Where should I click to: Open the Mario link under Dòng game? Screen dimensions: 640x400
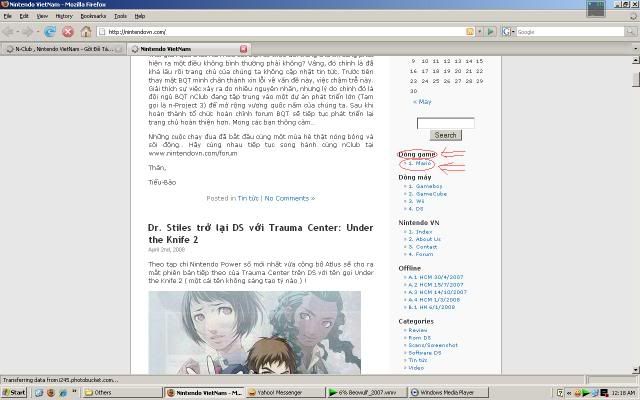[420, 163]
